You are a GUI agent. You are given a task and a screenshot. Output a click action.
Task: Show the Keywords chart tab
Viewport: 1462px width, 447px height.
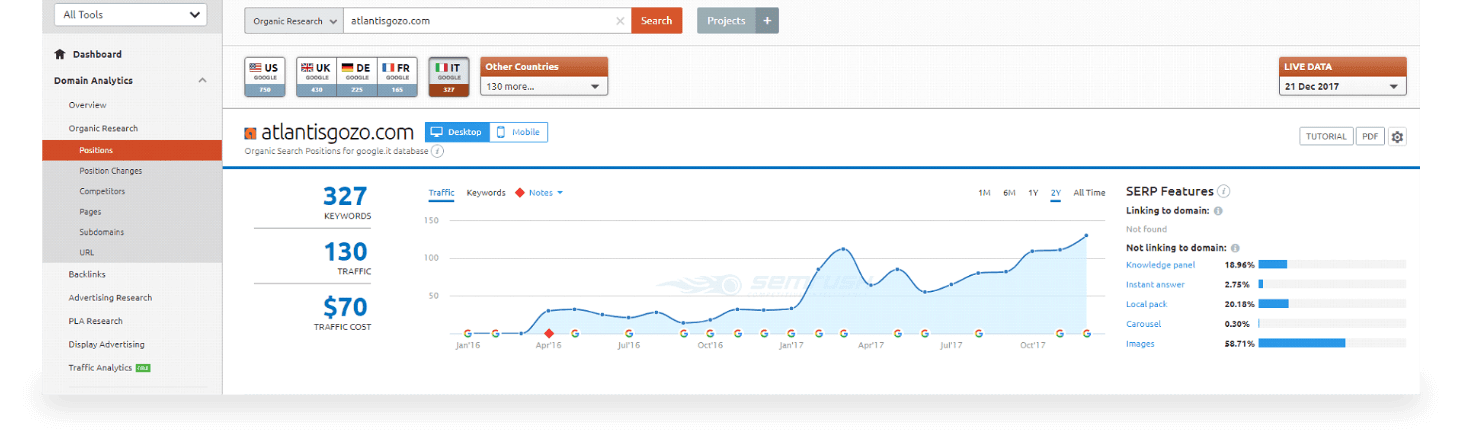click(x=486, y=193)
